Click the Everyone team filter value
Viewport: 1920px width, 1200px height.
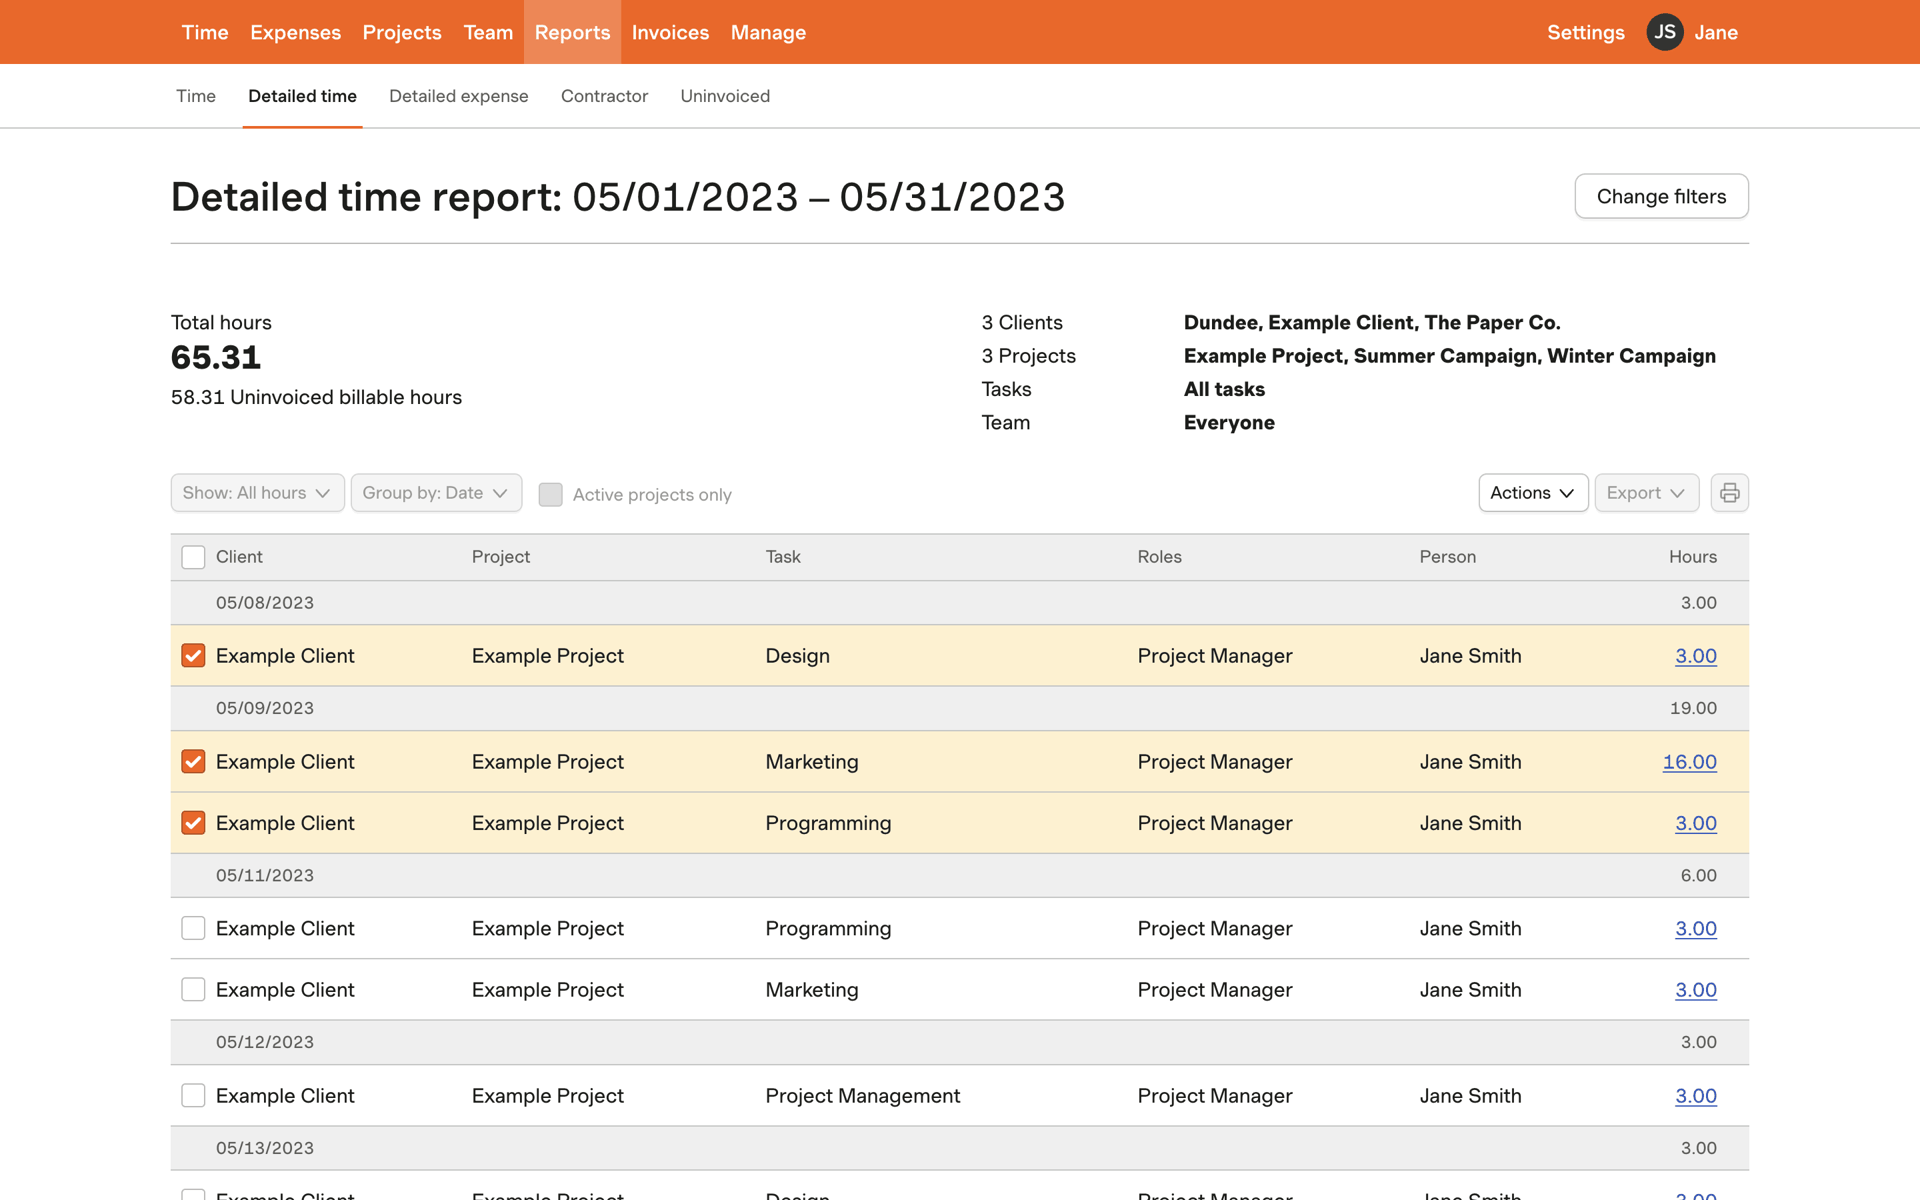[x=1229, y=423]
